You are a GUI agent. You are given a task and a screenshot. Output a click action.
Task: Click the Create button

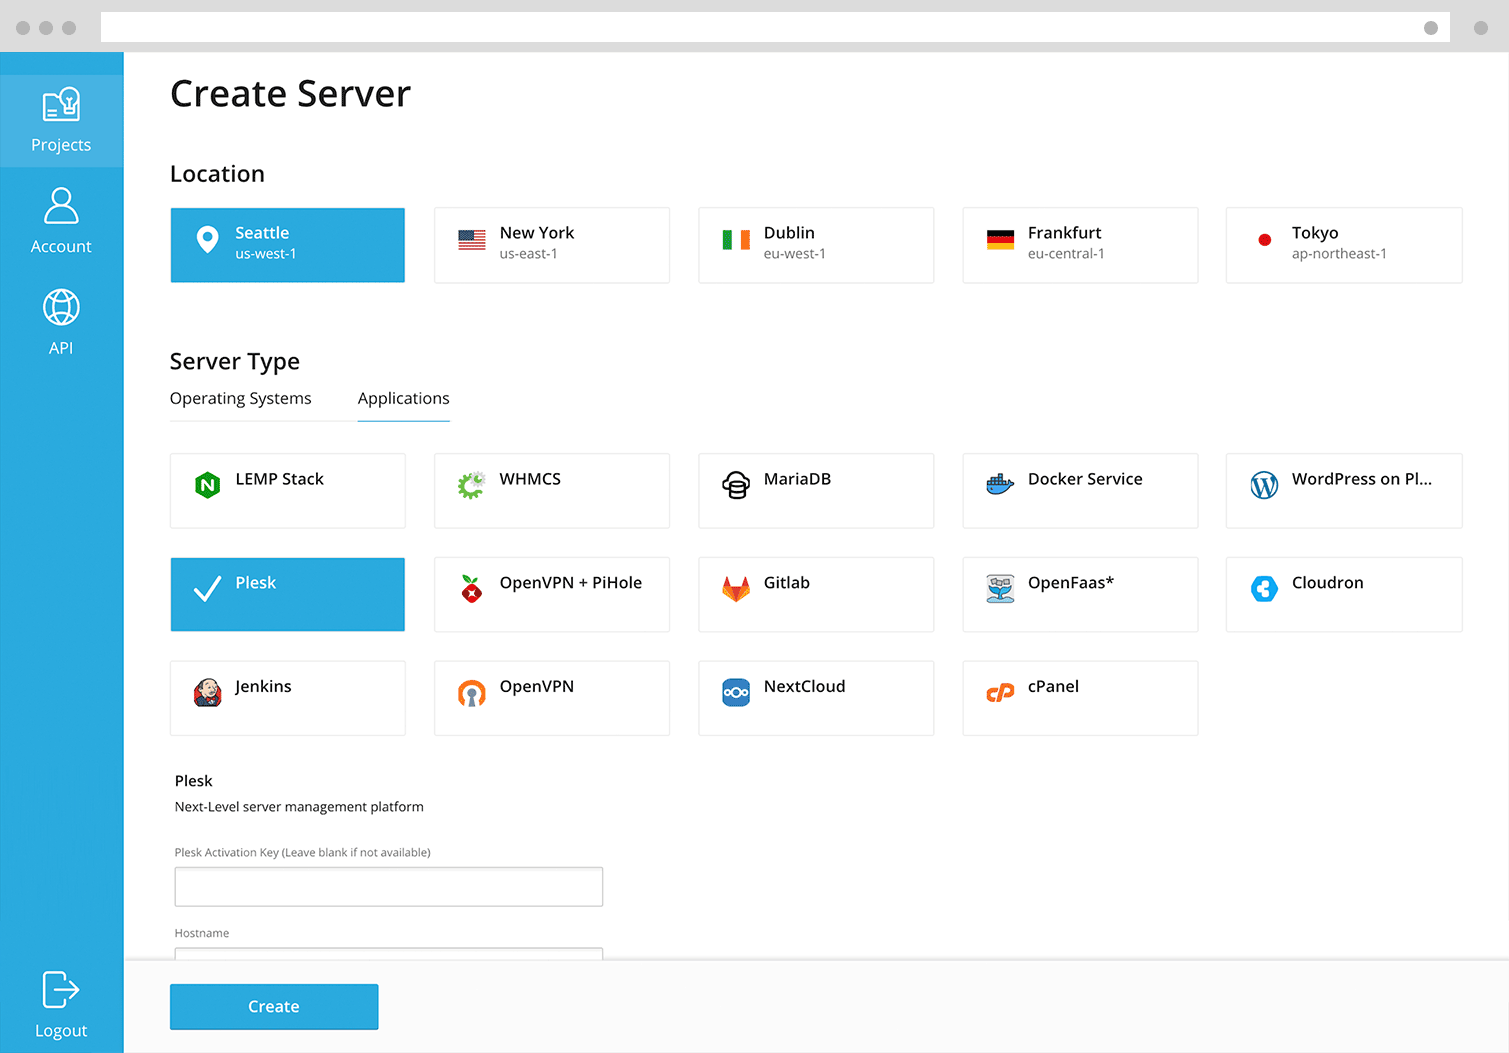[x=274, y=1006]
